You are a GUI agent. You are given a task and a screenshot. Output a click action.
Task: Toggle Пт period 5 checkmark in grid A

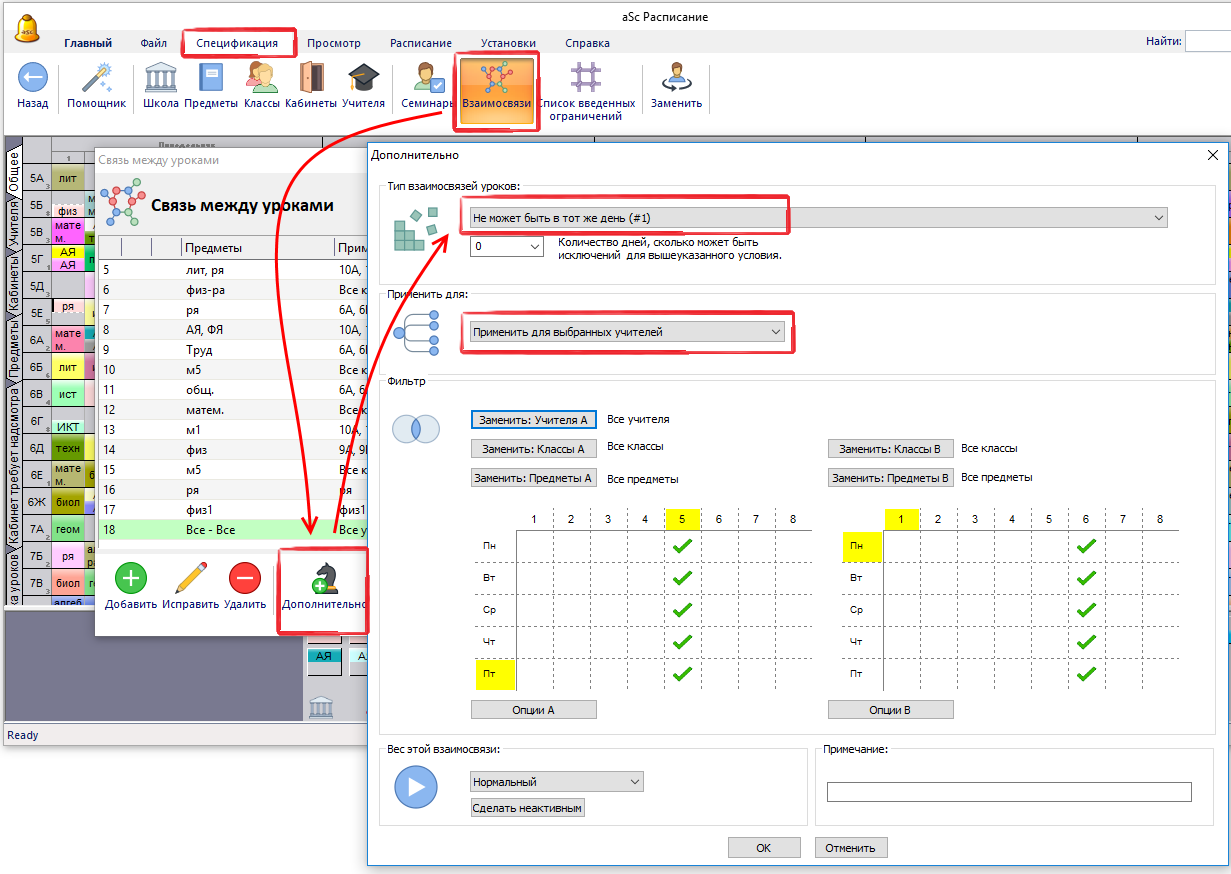682,674
